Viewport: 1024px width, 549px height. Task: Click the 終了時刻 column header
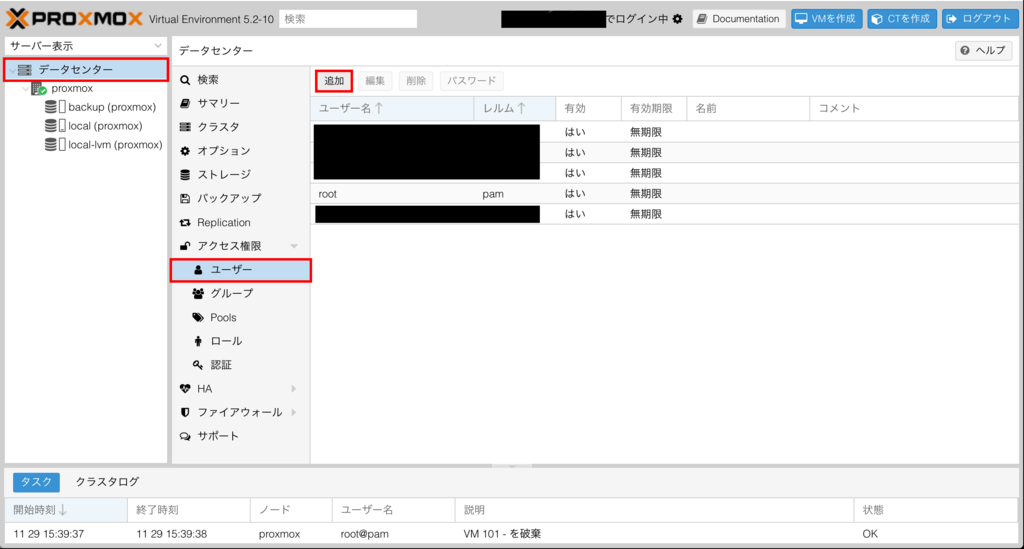point(189,510)
